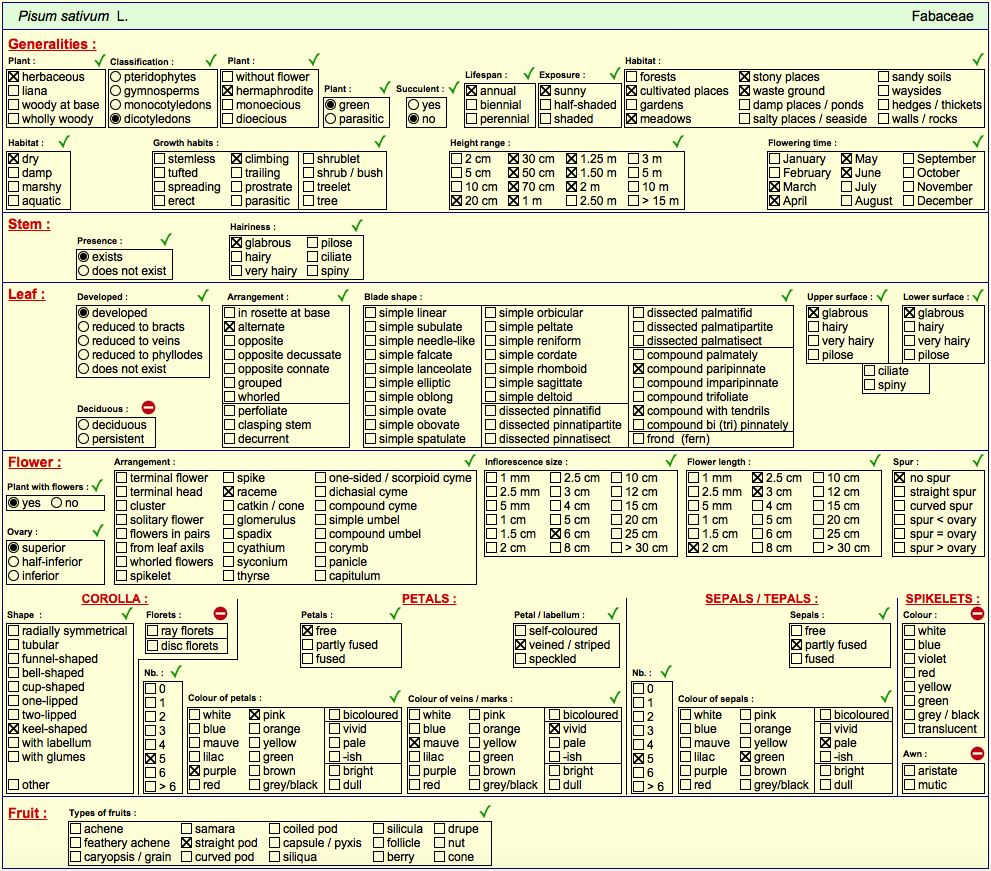Open the Stem section heading
The image size is (991, 871).
pos(28,224)
